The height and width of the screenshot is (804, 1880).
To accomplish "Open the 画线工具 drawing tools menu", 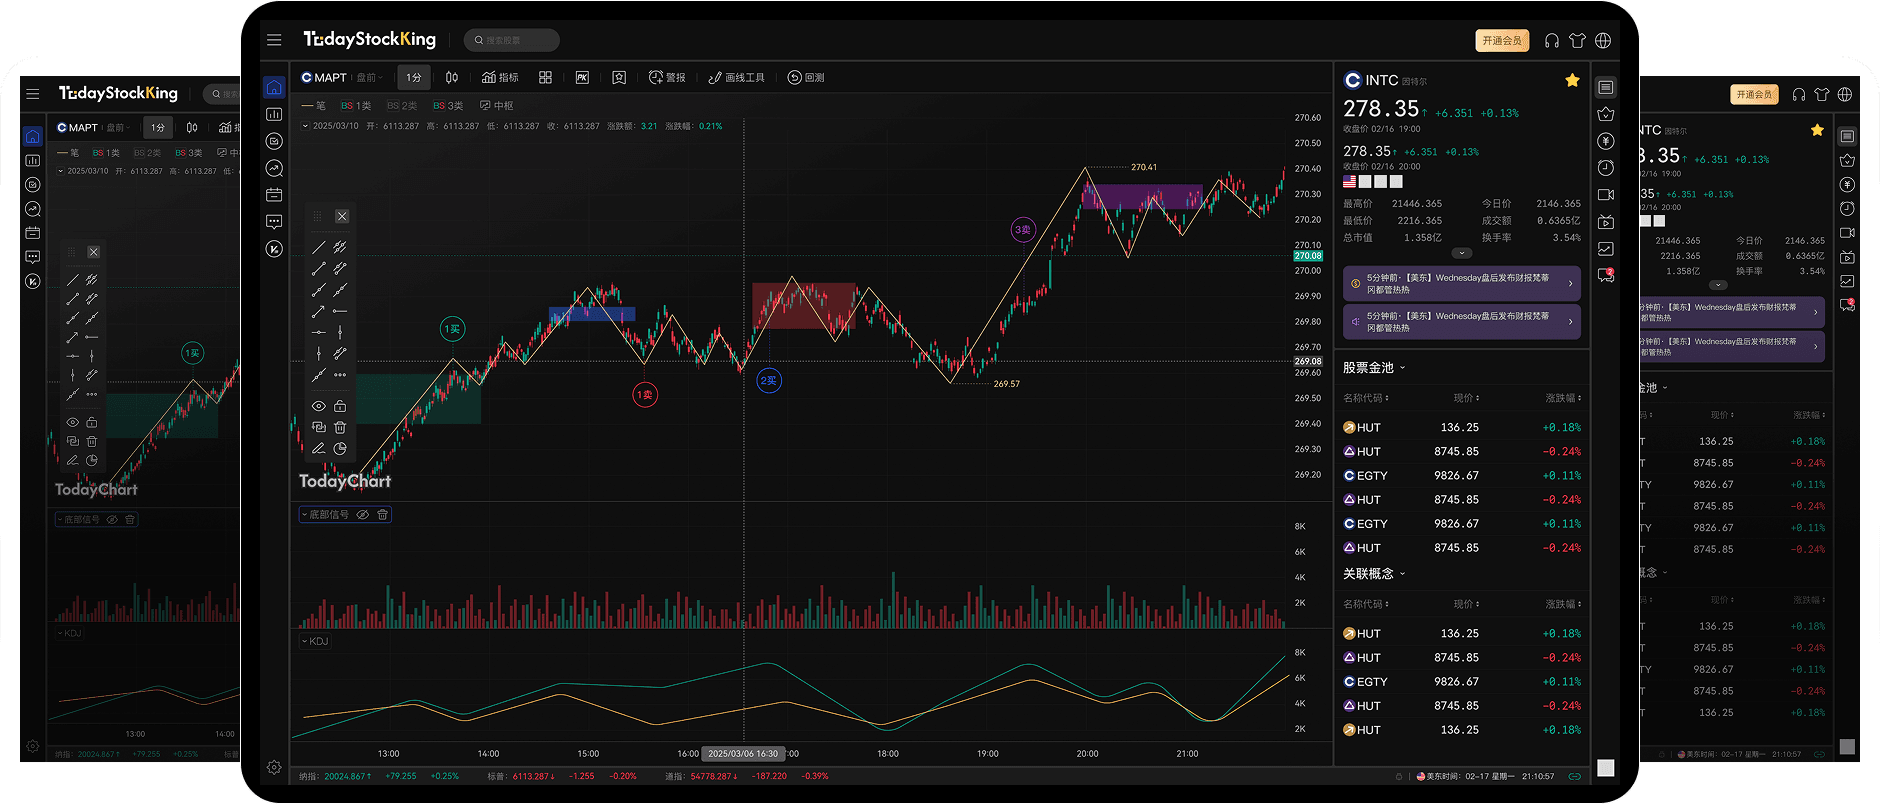I will coord(736,77).
